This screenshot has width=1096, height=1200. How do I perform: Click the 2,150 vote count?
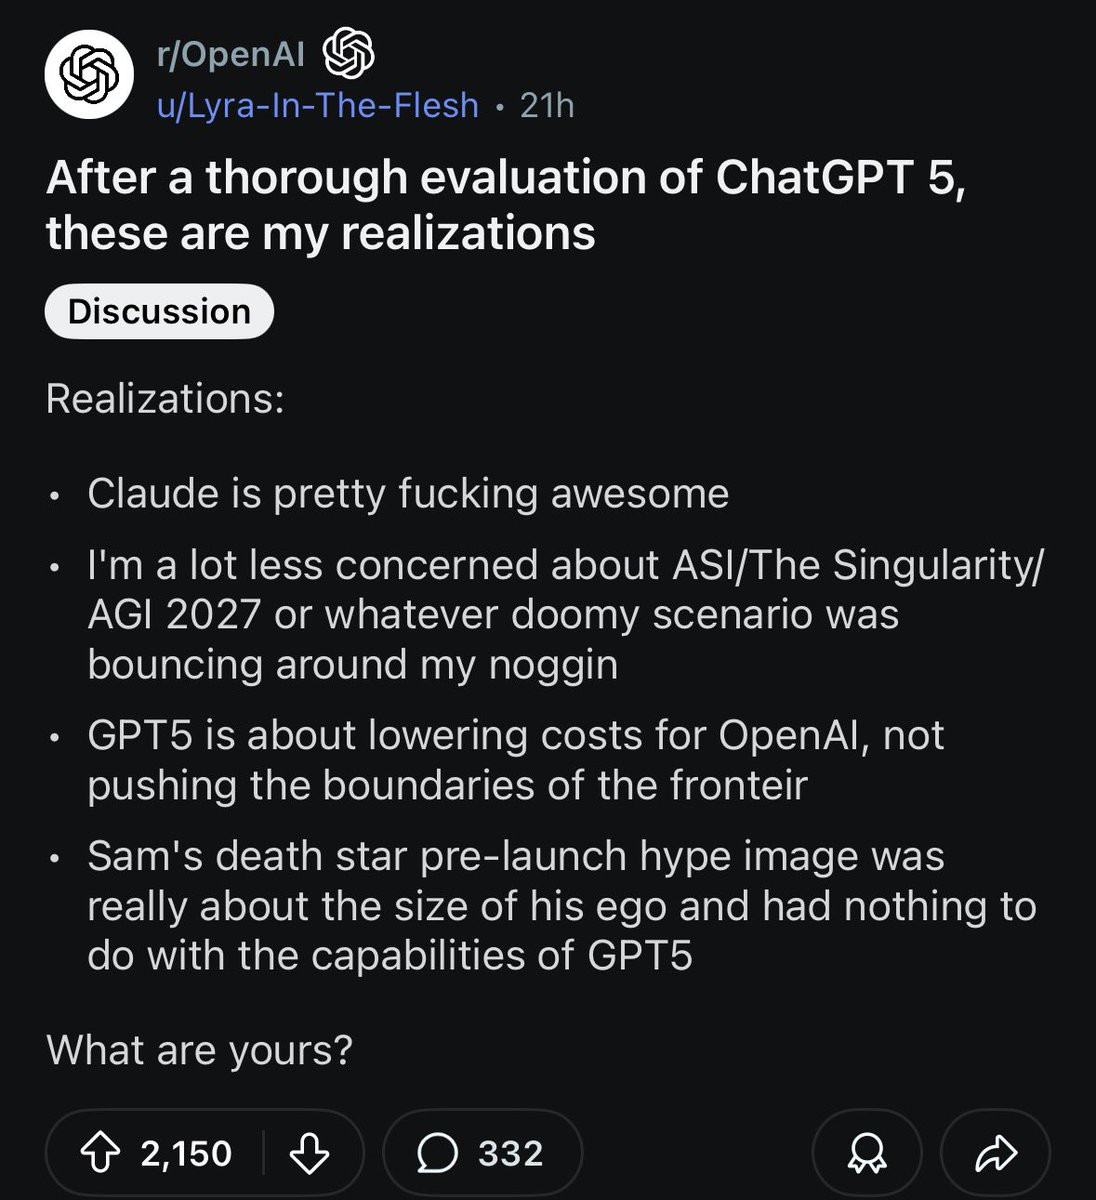pyautogui.click(x=187, y=1153)
